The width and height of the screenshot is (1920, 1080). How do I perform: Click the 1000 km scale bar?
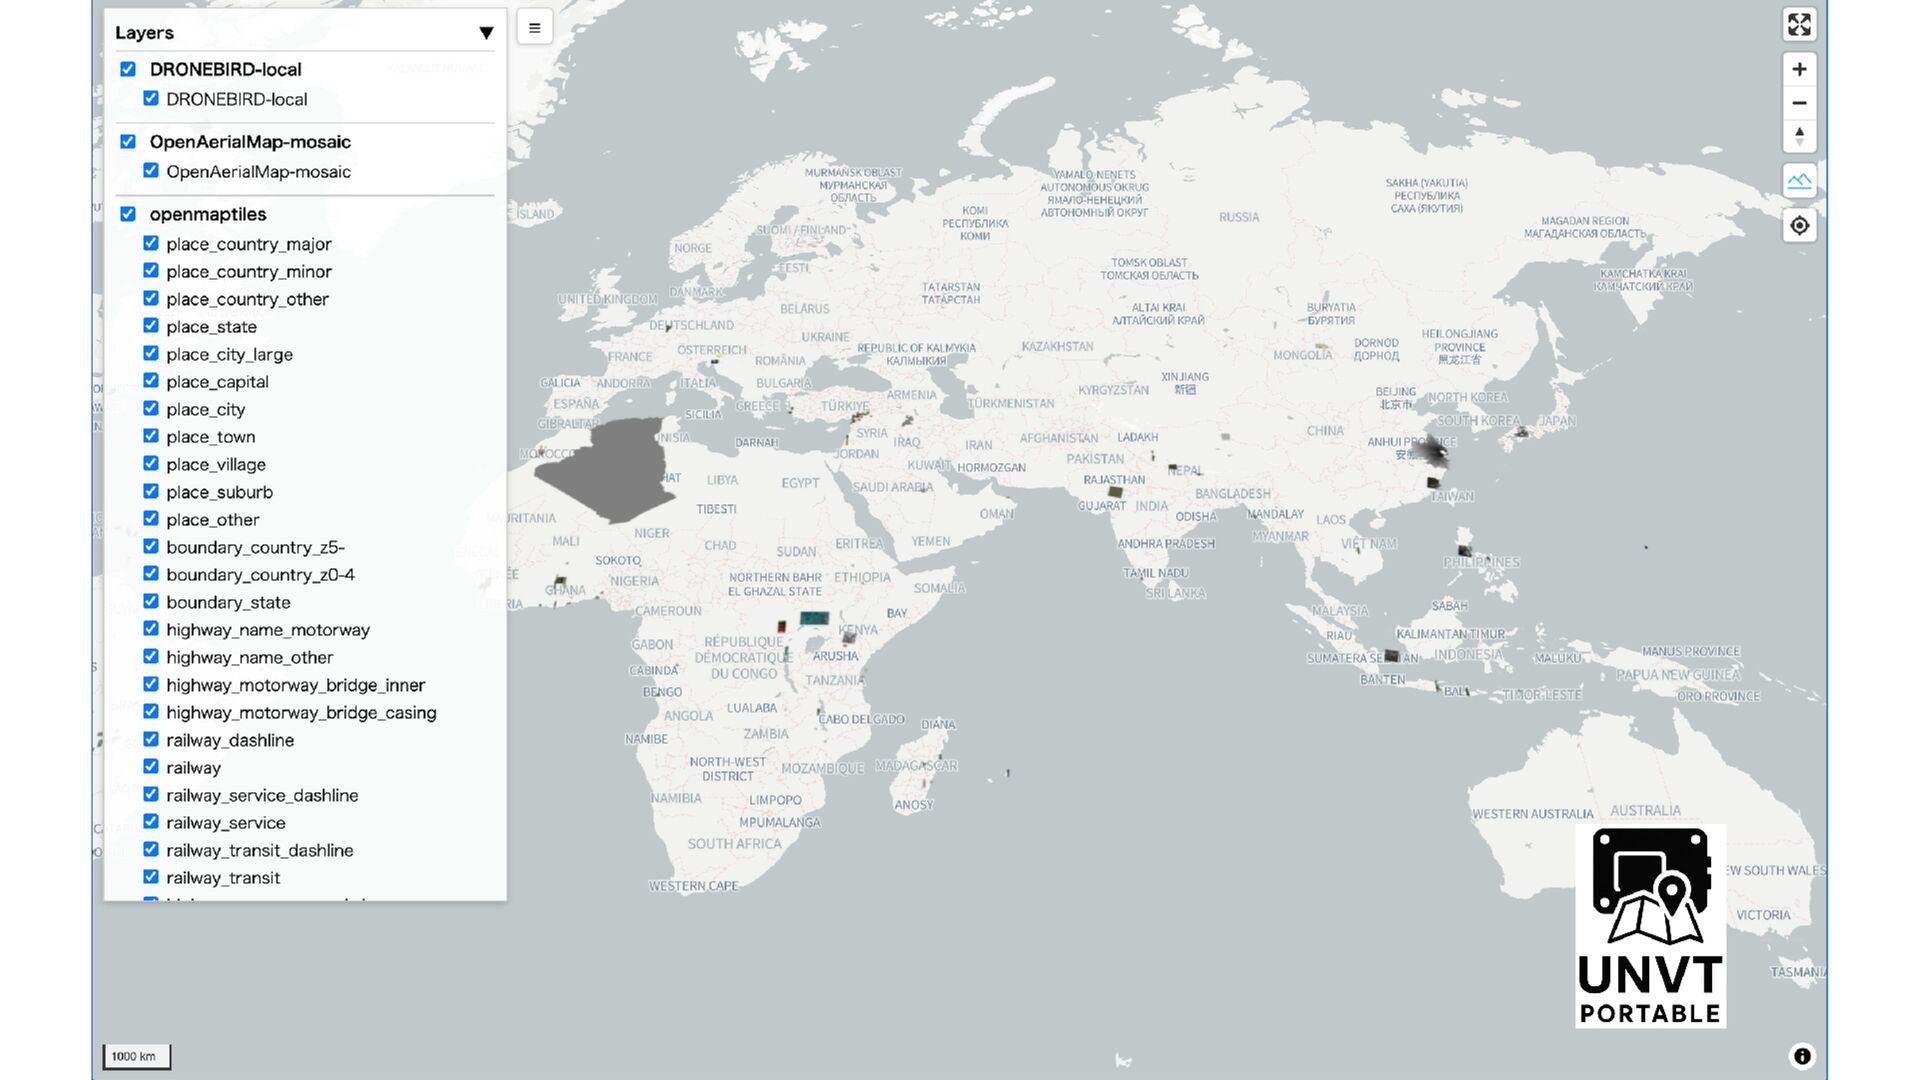click(136, 1056)
